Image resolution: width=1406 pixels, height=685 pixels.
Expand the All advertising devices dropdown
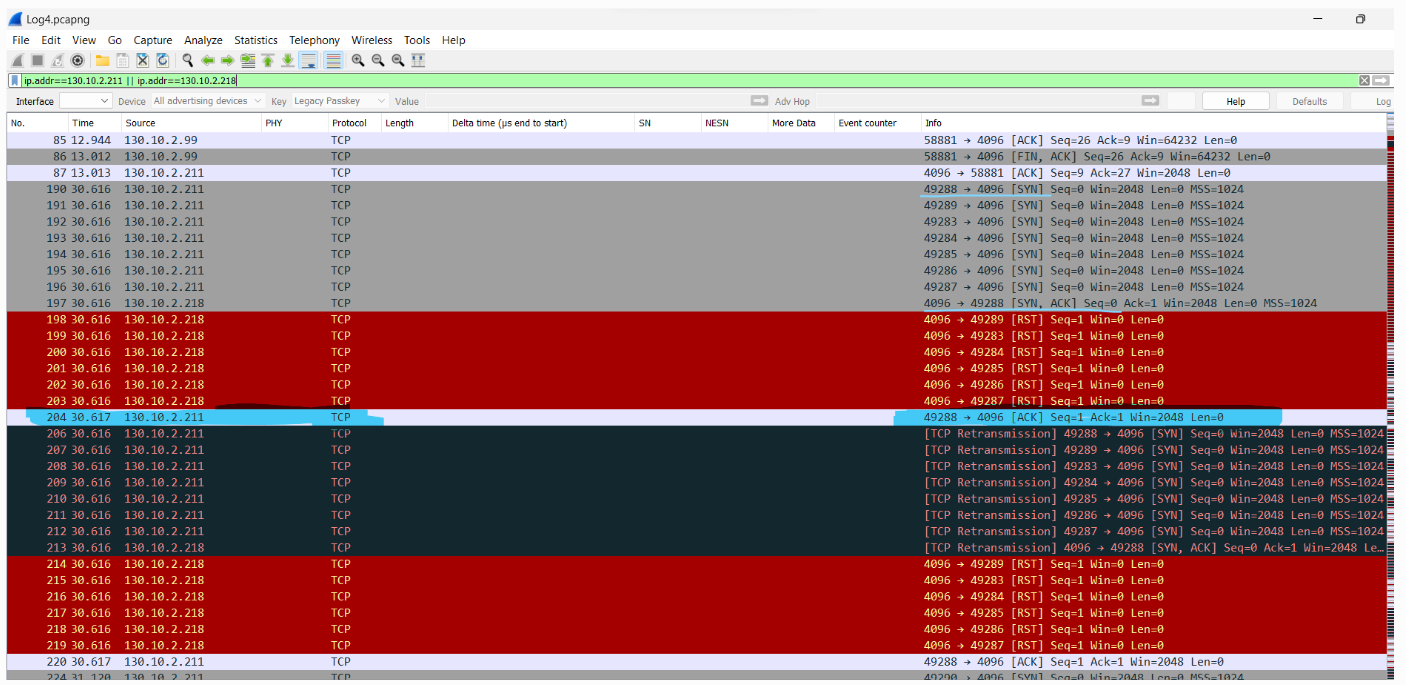[x=207, y=101]
